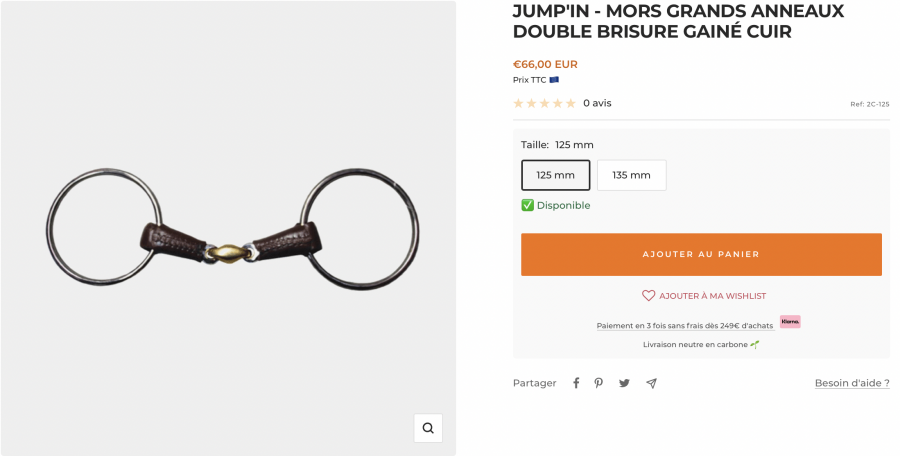Open the Paiement en 3 fois sans frais link
Viewport: 900px width, 456px height.
pos(685,326)
